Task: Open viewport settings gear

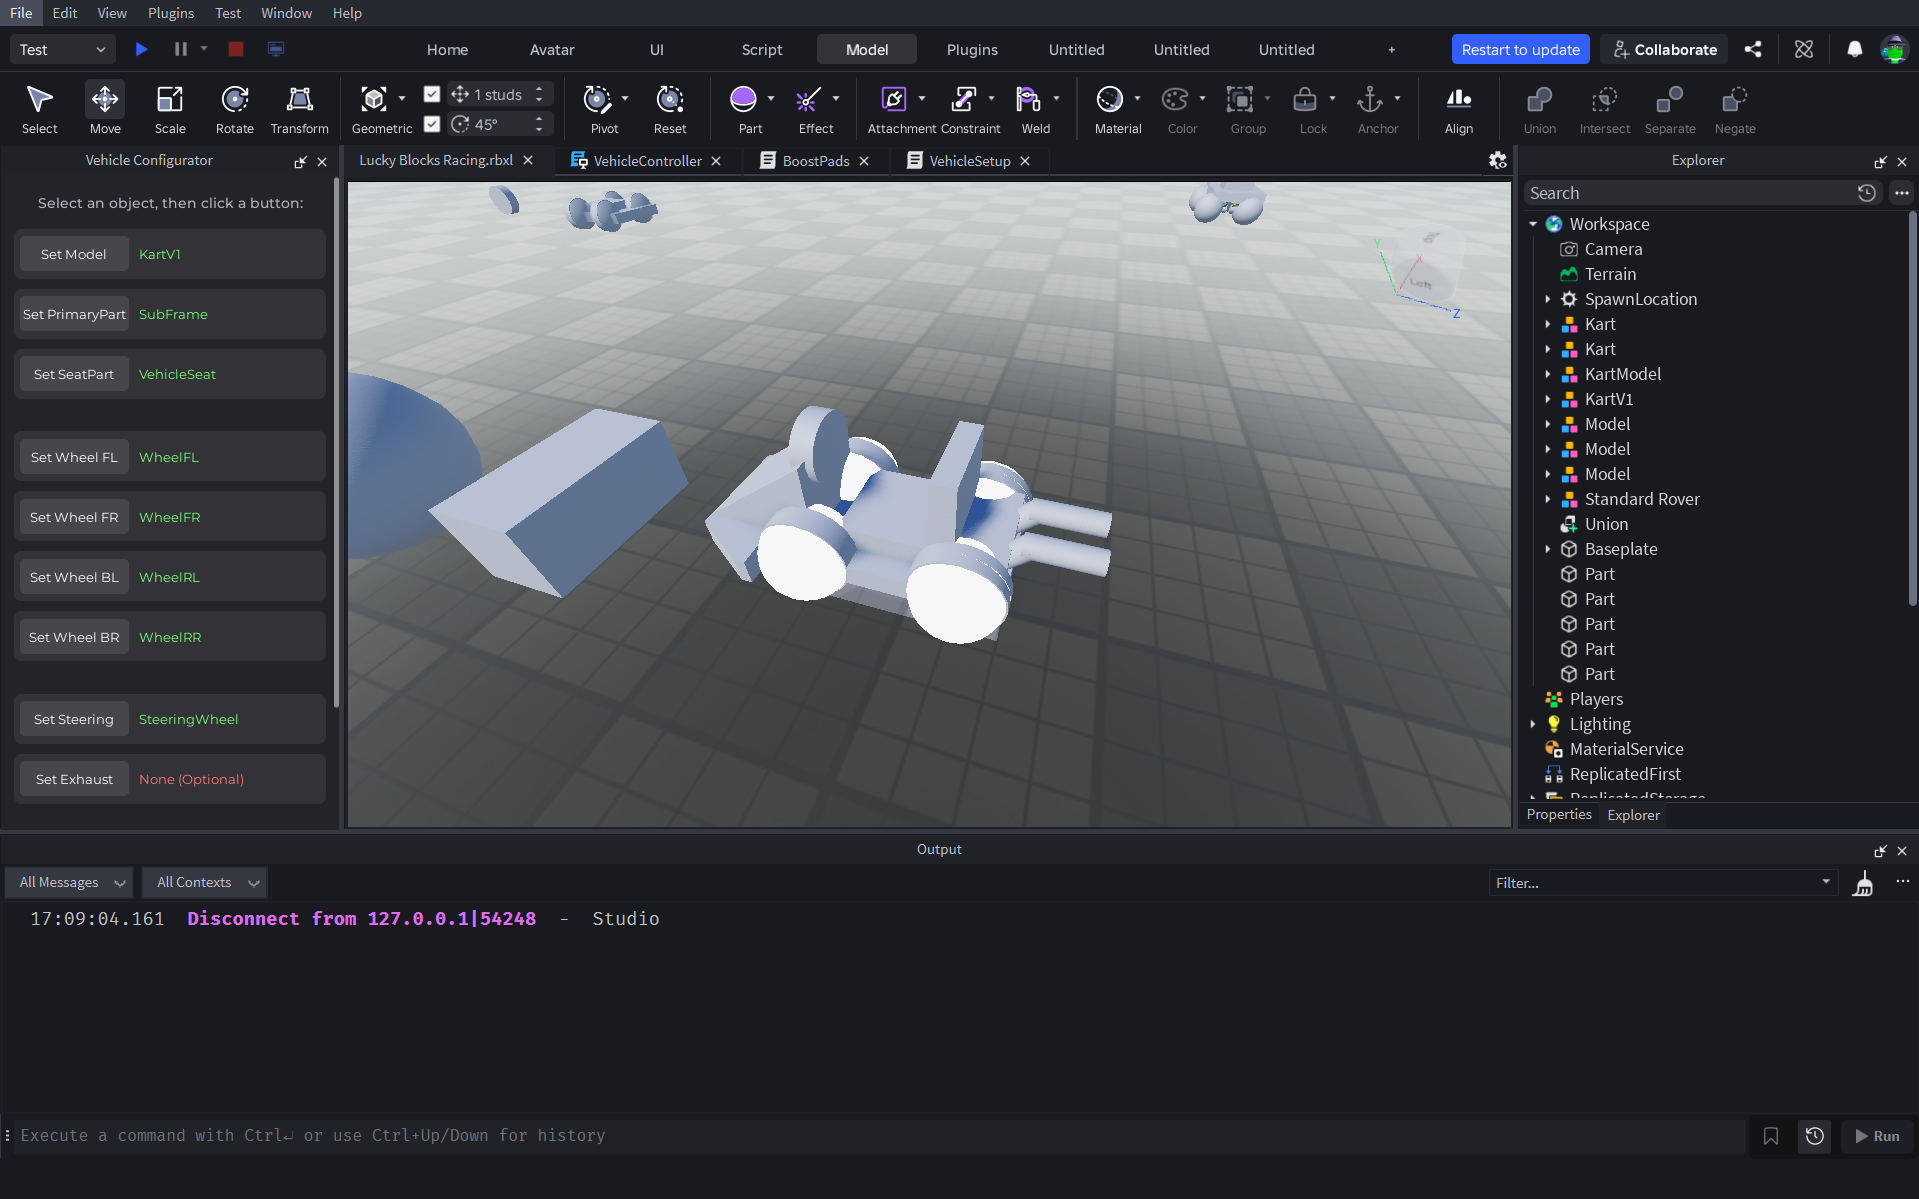Action: 1497,160
